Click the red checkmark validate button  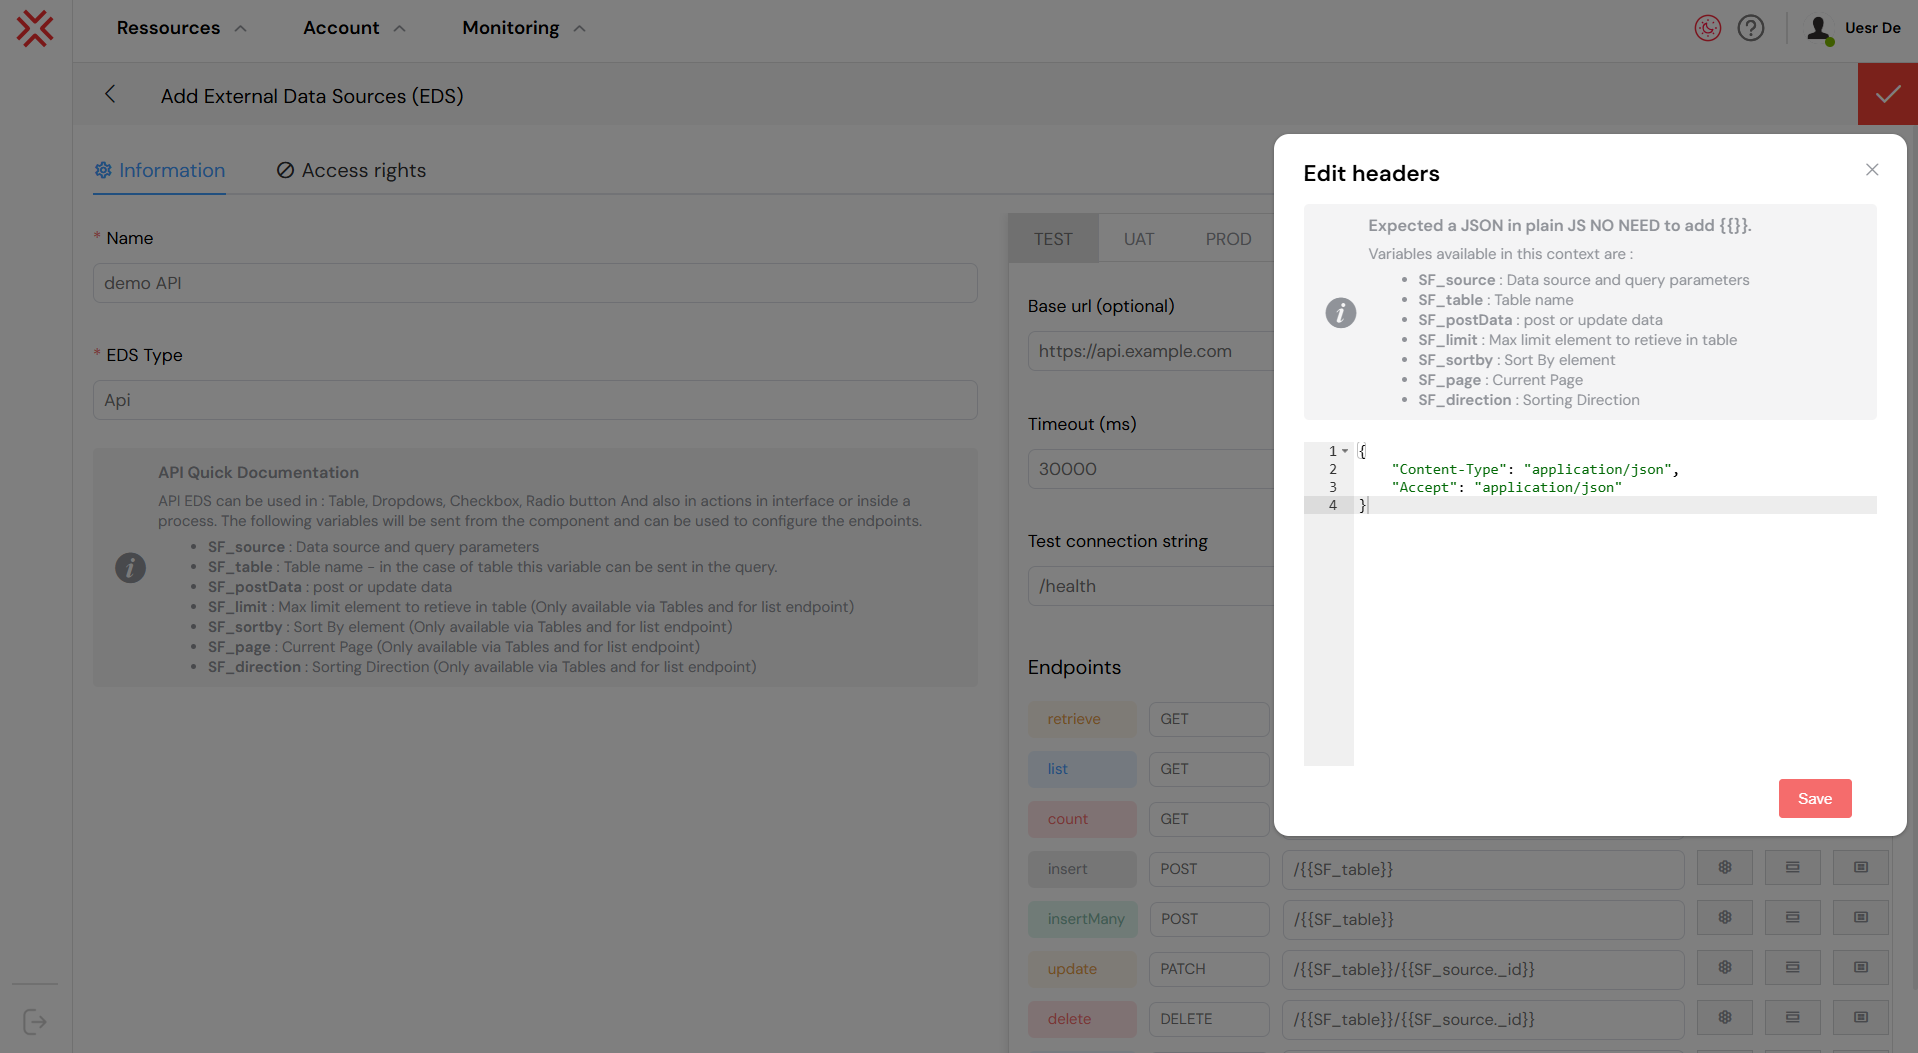(1887, 95)
